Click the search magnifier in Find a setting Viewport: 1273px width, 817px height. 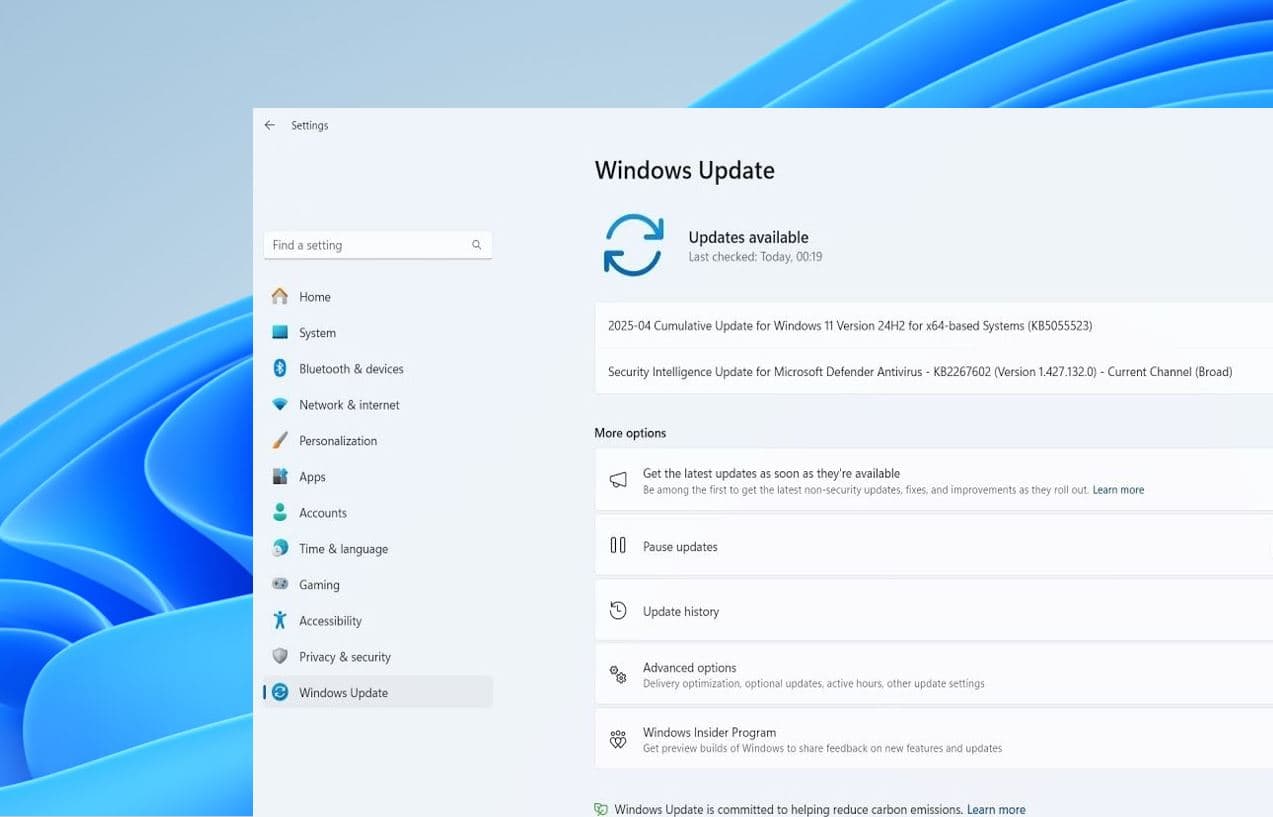476,244
